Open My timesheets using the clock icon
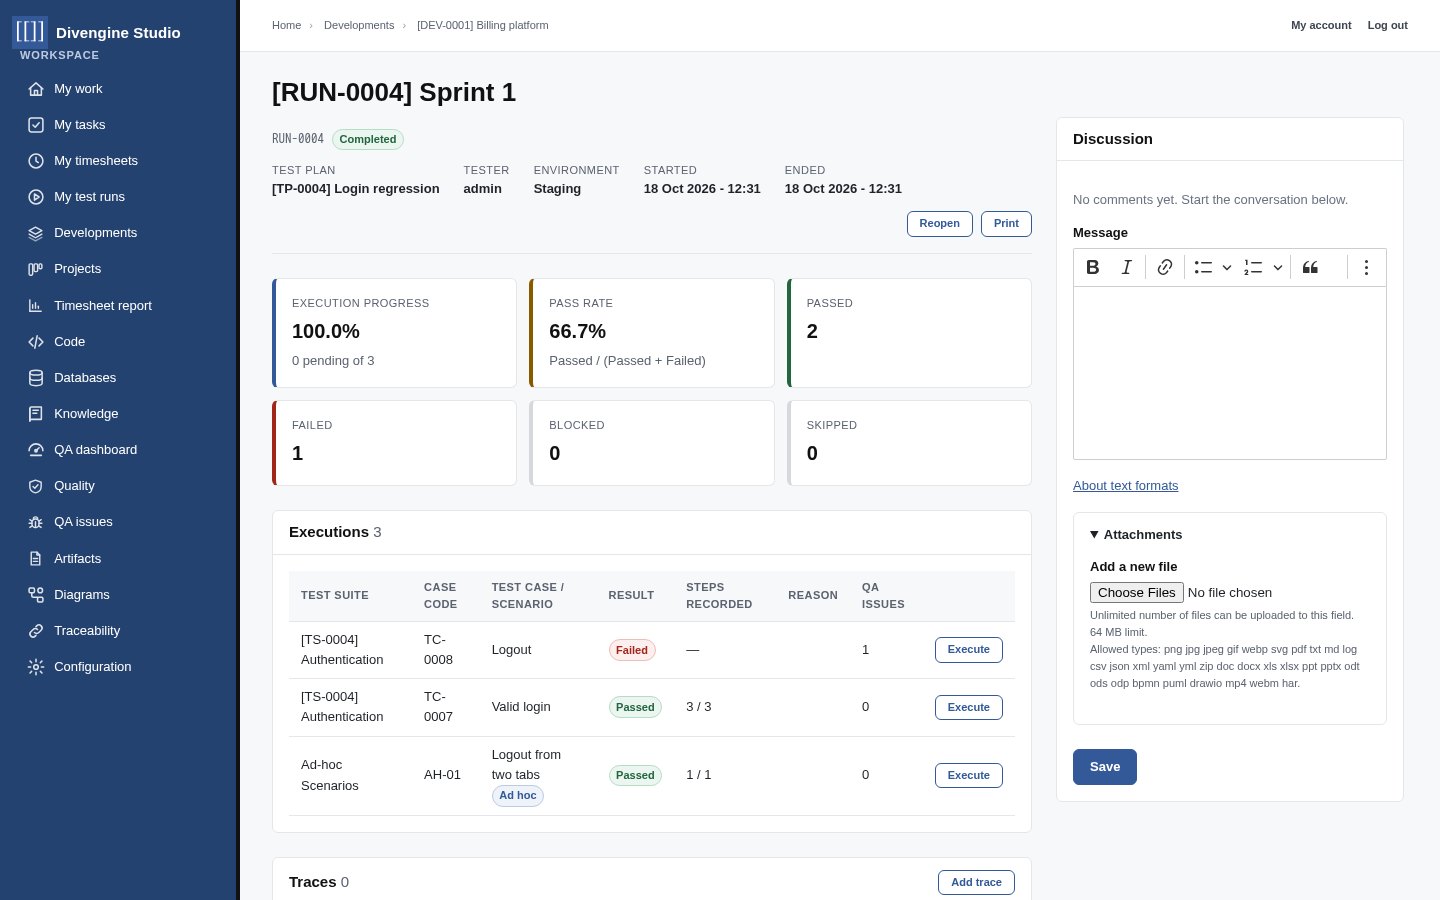 [36, 161]
